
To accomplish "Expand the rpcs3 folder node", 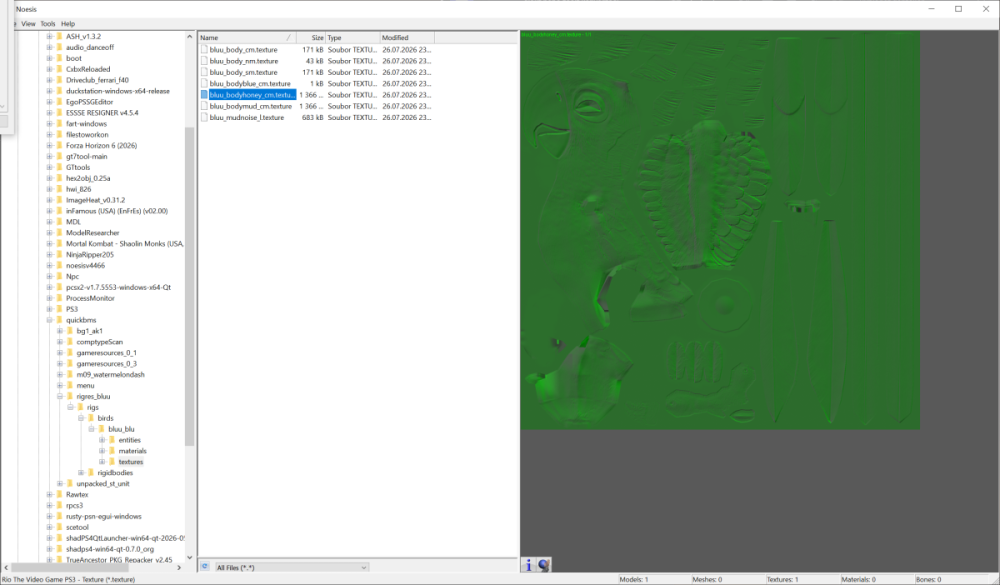I will (50, 505).
